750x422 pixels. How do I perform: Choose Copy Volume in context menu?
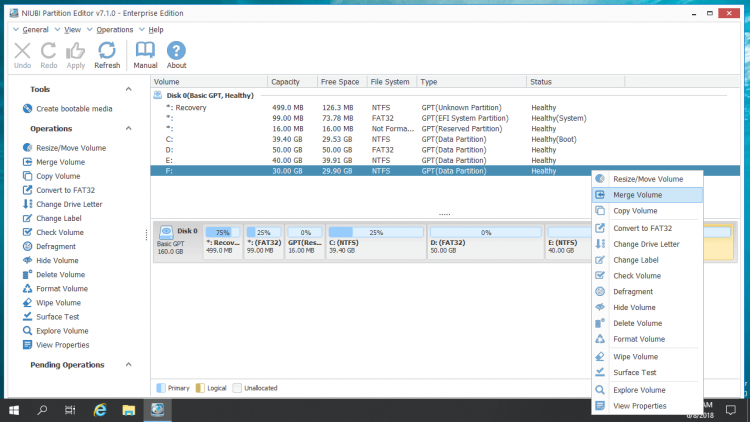(647, 211)
